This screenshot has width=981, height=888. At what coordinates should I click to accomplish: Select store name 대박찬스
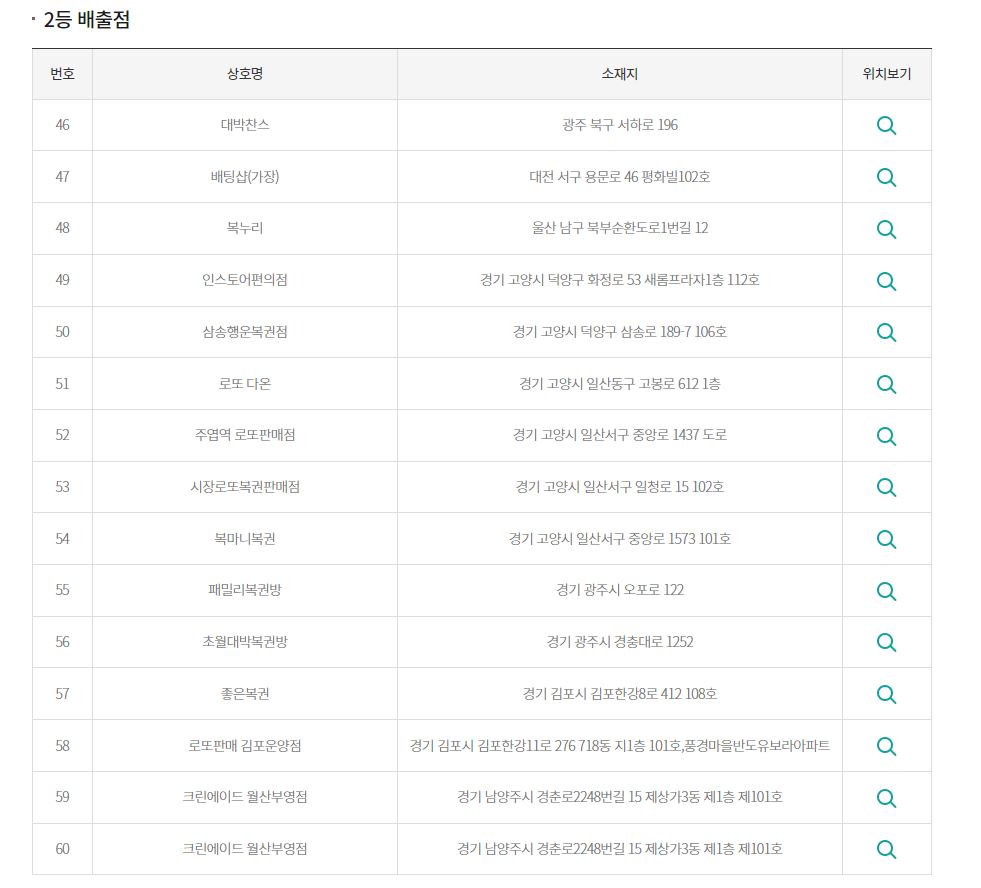pyautogui.click(x=245, y=125)
